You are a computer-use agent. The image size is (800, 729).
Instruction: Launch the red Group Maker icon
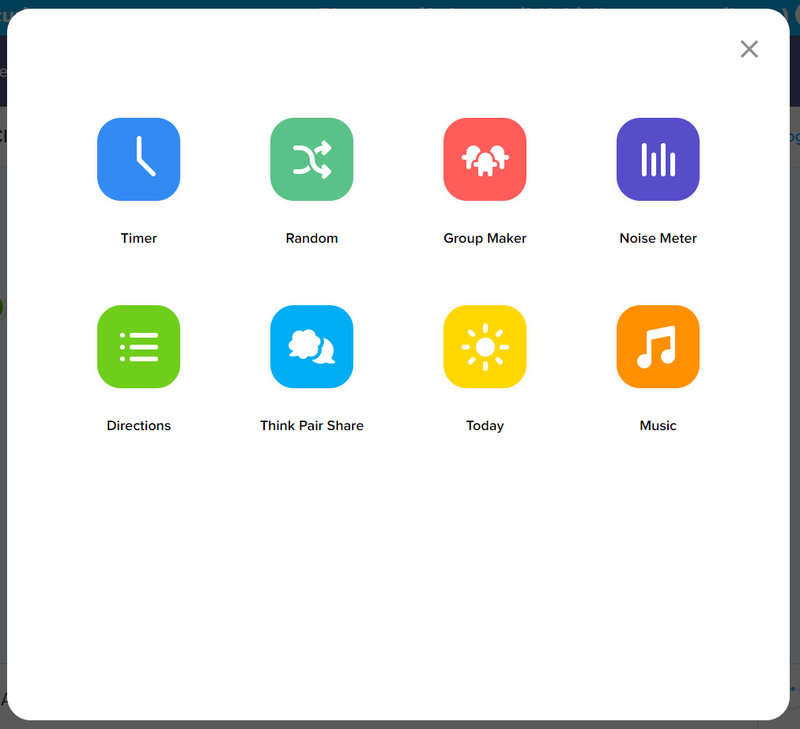[485, 159]
